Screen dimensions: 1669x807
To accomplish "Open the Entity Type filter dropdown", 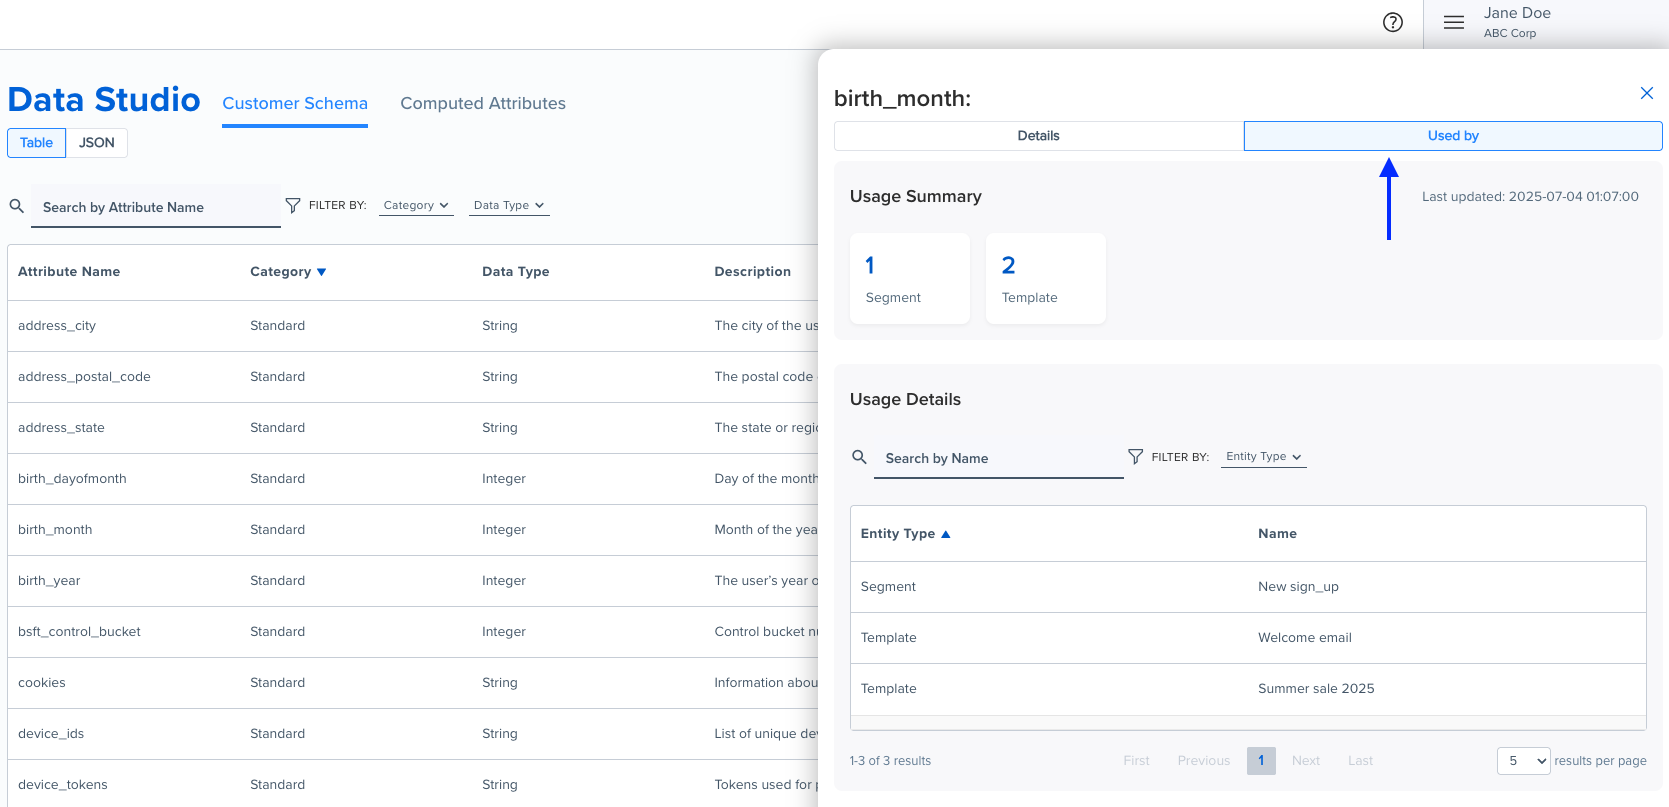I will click(x=1264, y=456).
